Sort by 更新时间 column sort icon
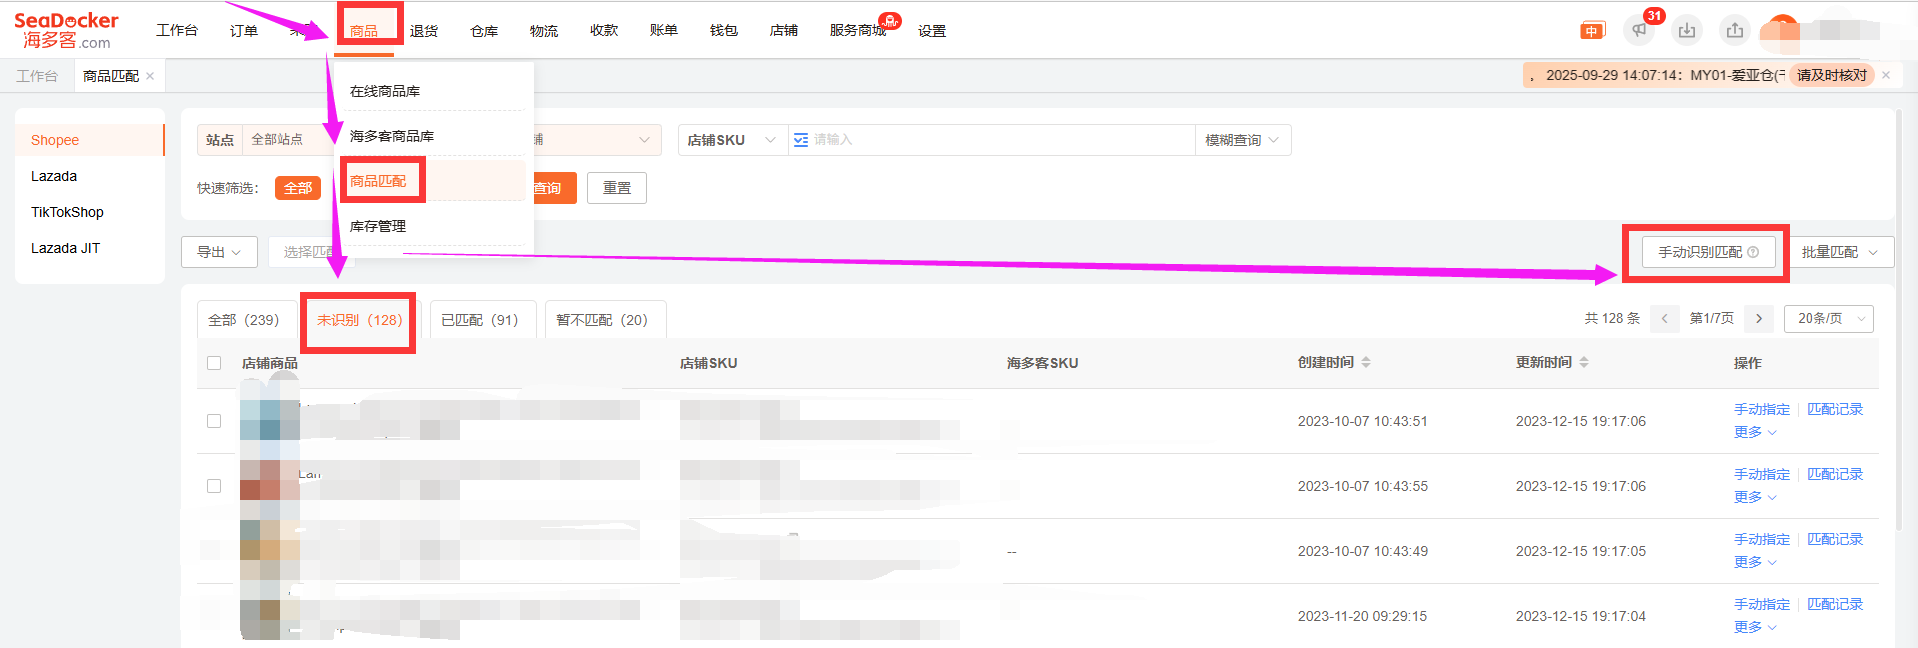Viewport: 1918px width, 648px height. tap(1584, 362)
